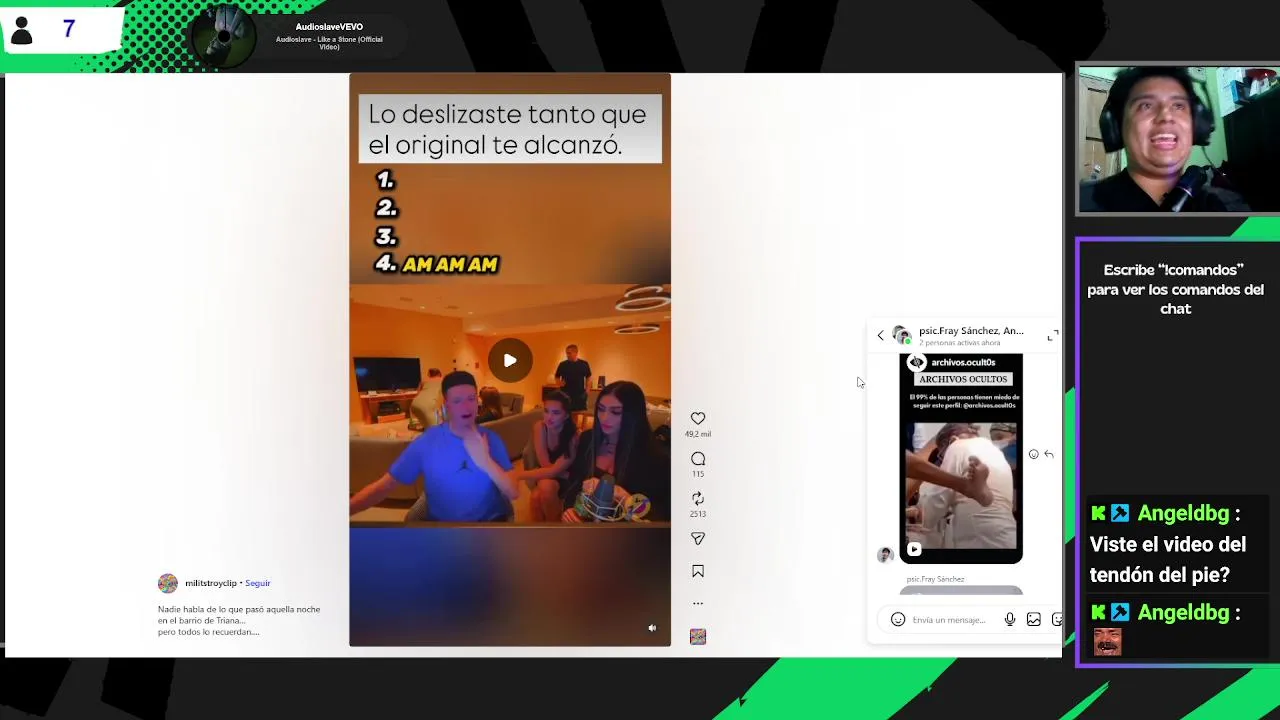Open the three-dots more options for the reel
The width and height of the screenshot is (1280, 720).
[x=698, y=603]
